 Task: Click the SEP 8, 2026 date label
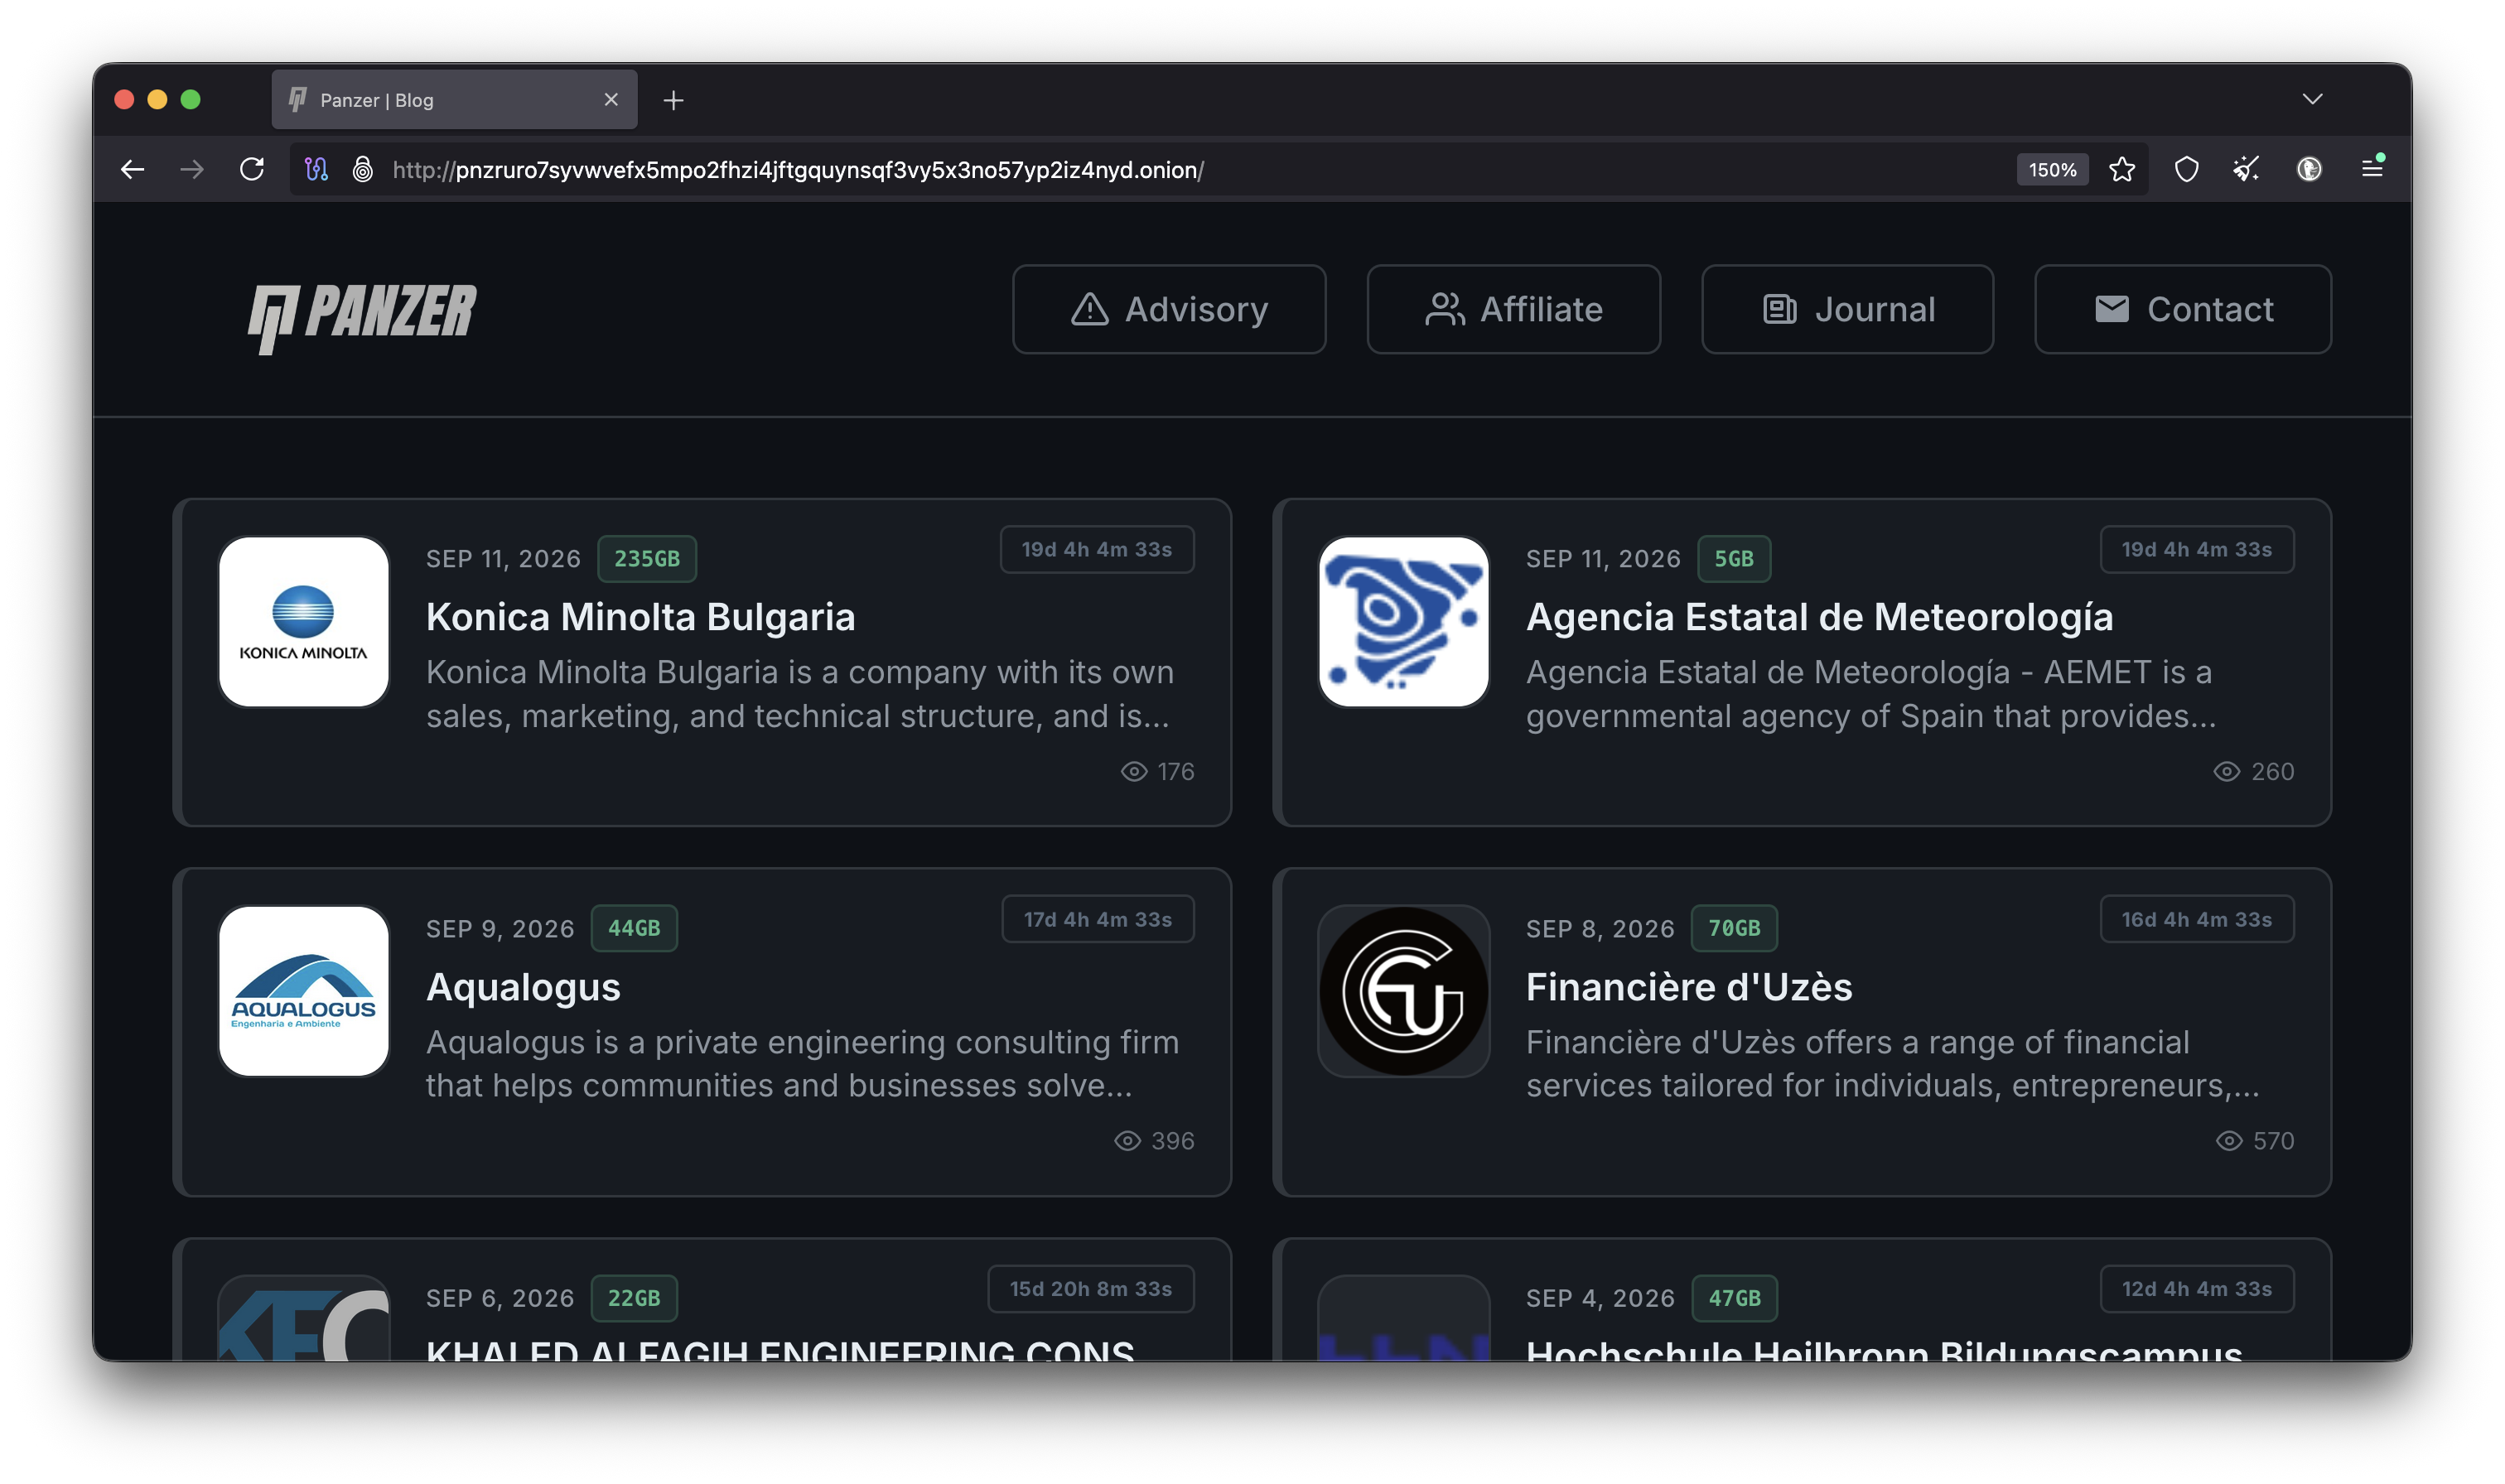1600,929
